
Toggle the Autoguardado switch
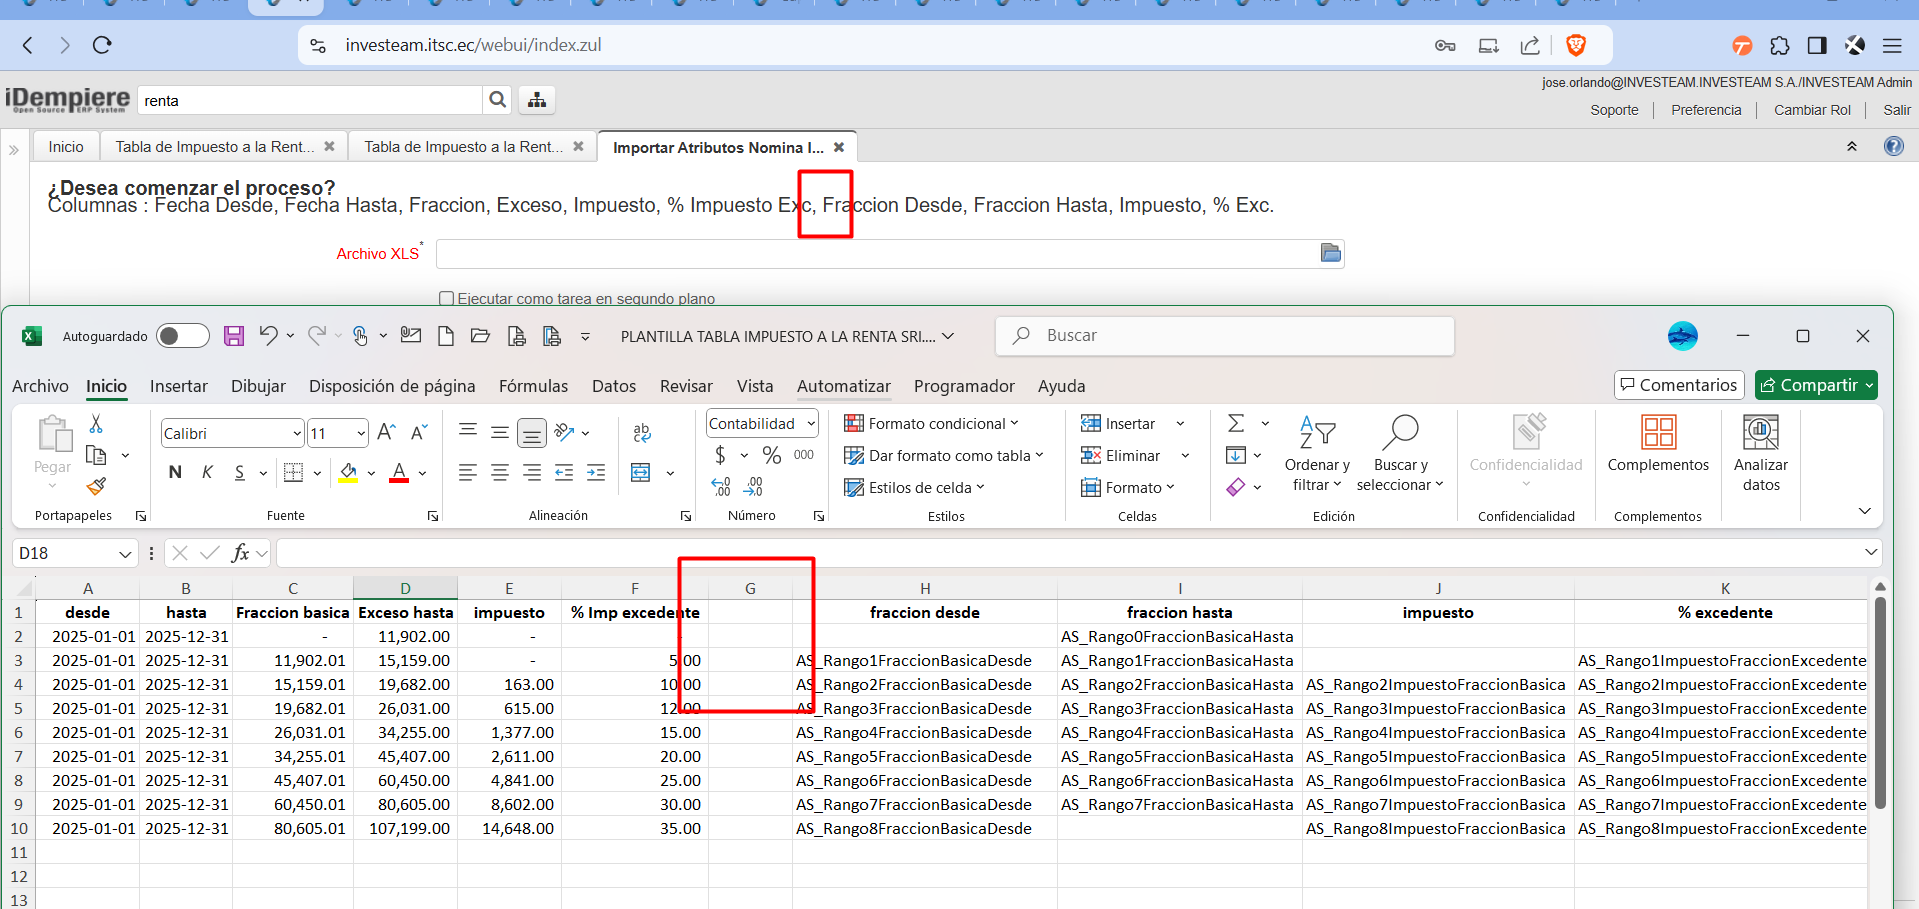pos(183,336)
